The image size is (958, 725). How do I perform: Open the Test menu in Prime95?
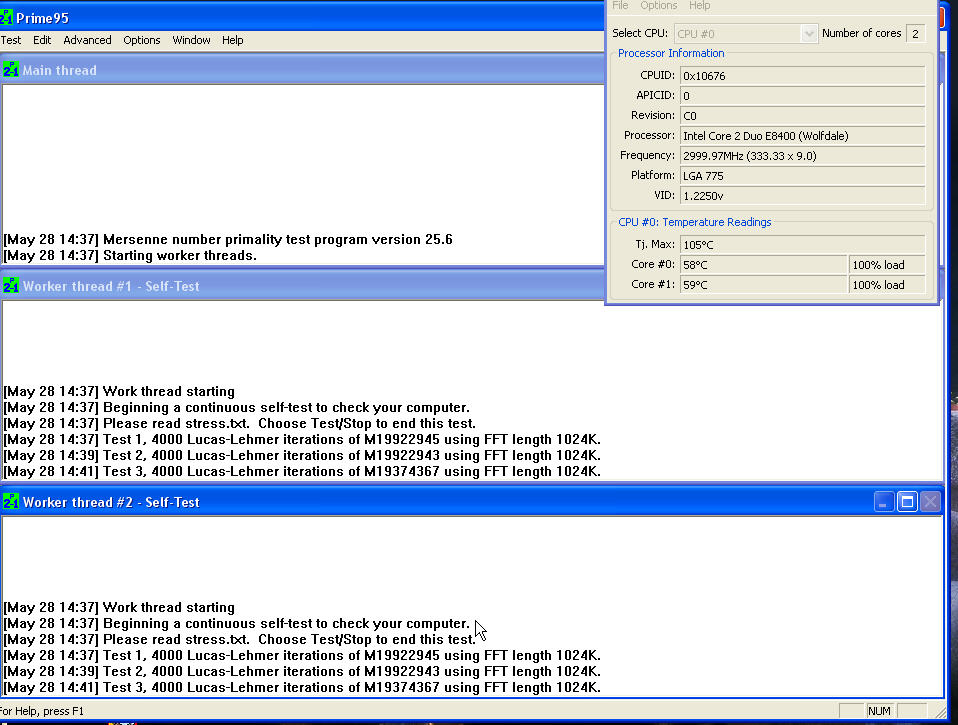[x=11, y=40]
